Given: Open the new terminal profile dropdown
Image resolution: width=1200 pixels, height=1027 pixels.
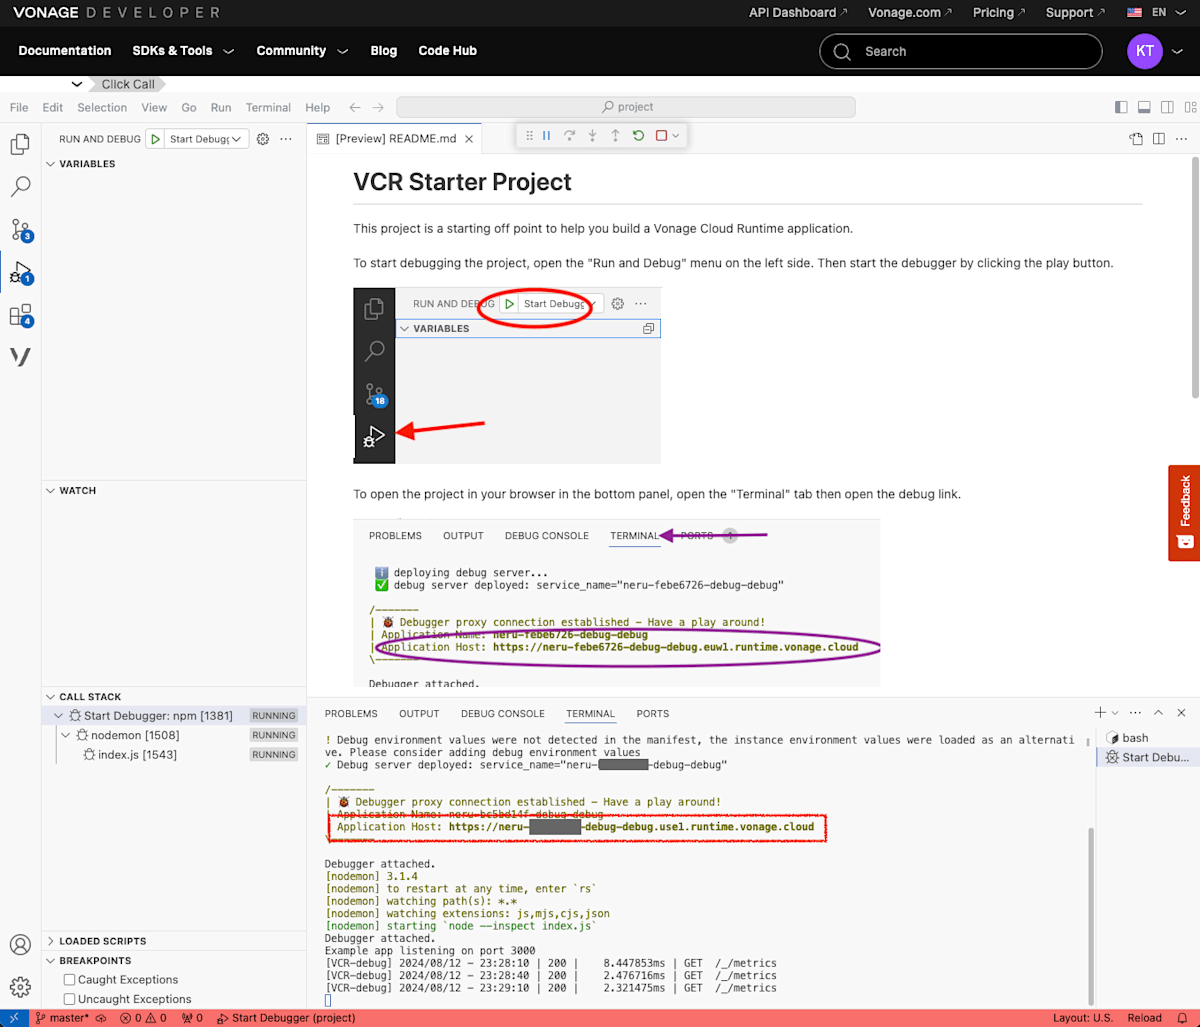Looking at the screenshot, I should coord(1115,713).
